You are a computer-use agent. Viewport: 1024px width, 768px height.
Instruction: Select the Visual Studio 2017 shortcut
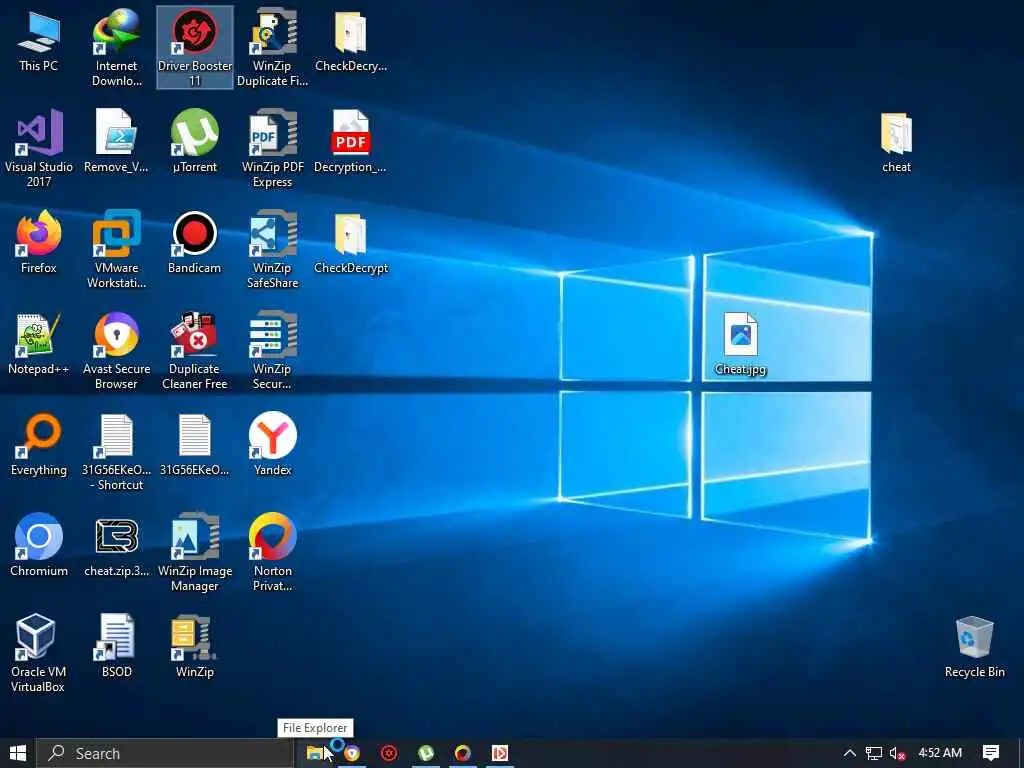(39, 149)
